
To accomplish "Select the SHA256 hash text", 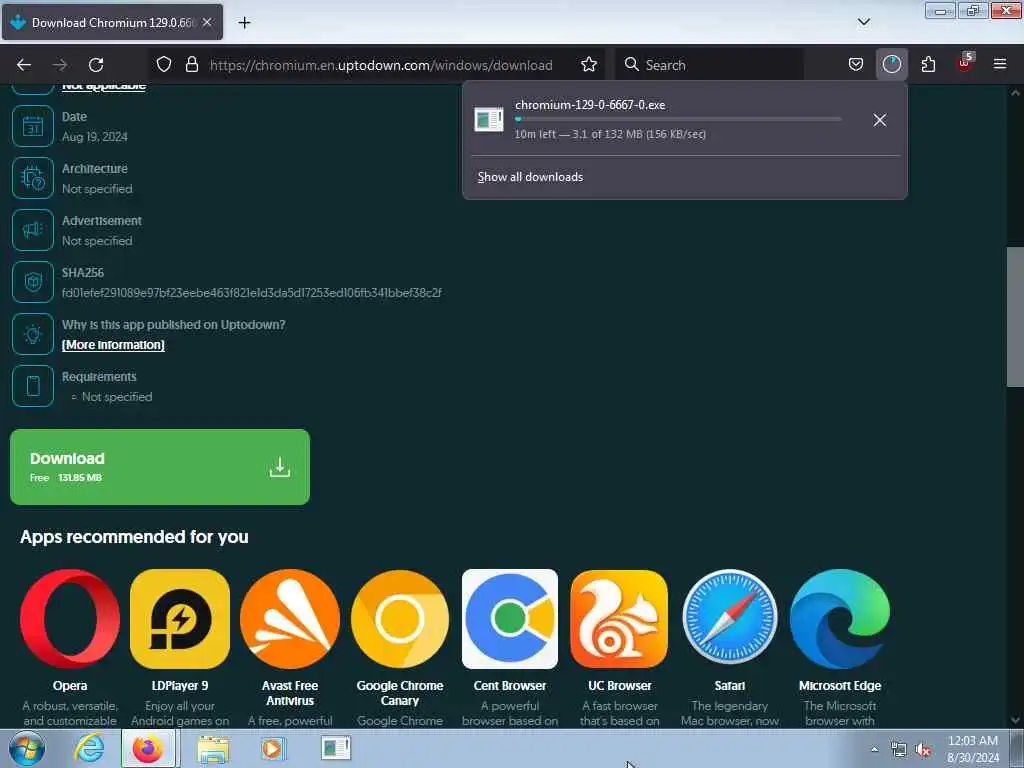I will [251, 293].
